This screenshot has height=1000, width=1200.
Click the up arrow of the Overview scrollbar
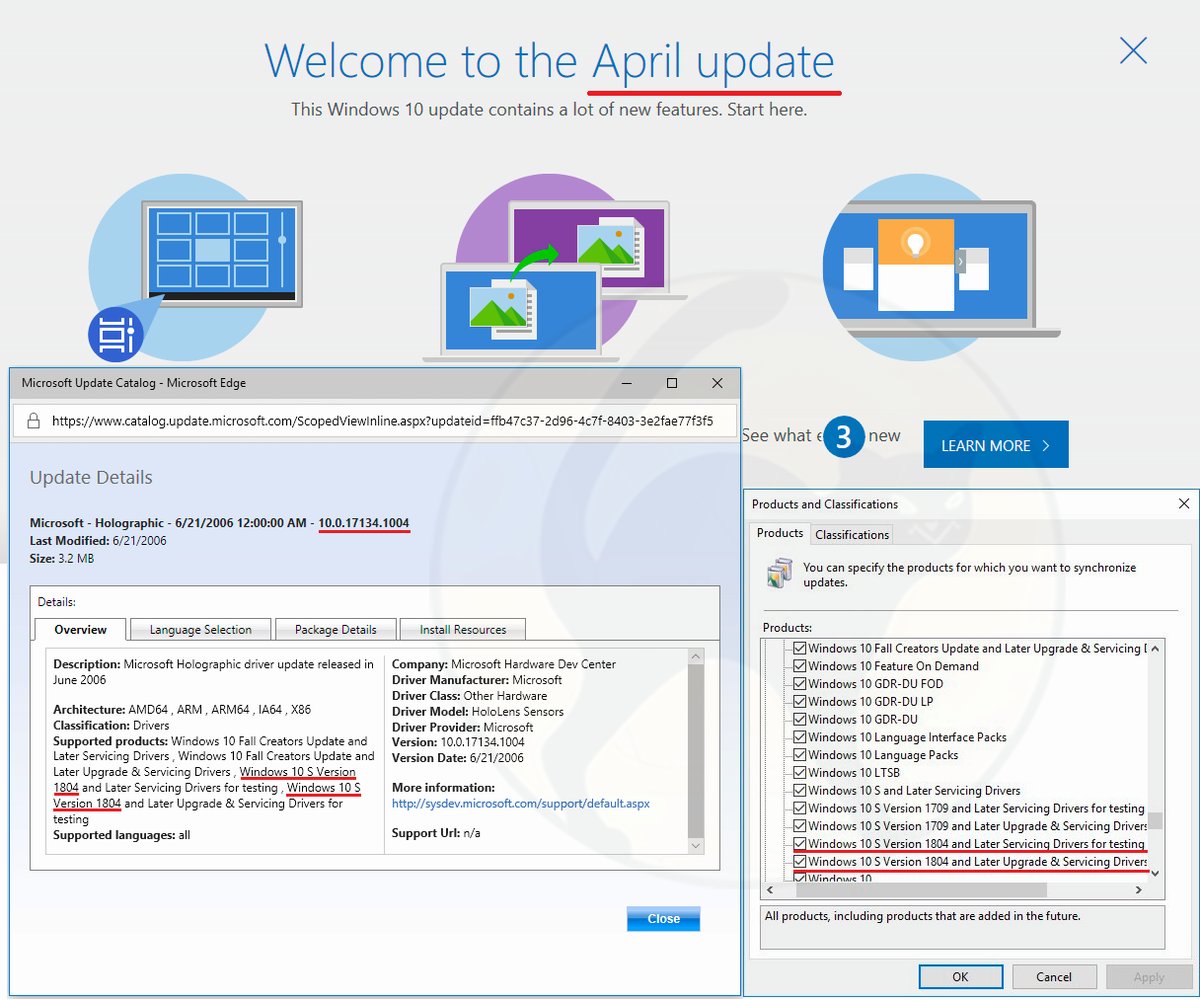point(697,657)
